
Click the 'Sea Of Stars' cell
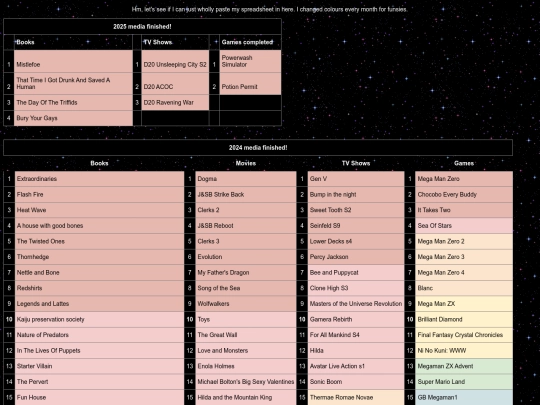click(464, 226)
